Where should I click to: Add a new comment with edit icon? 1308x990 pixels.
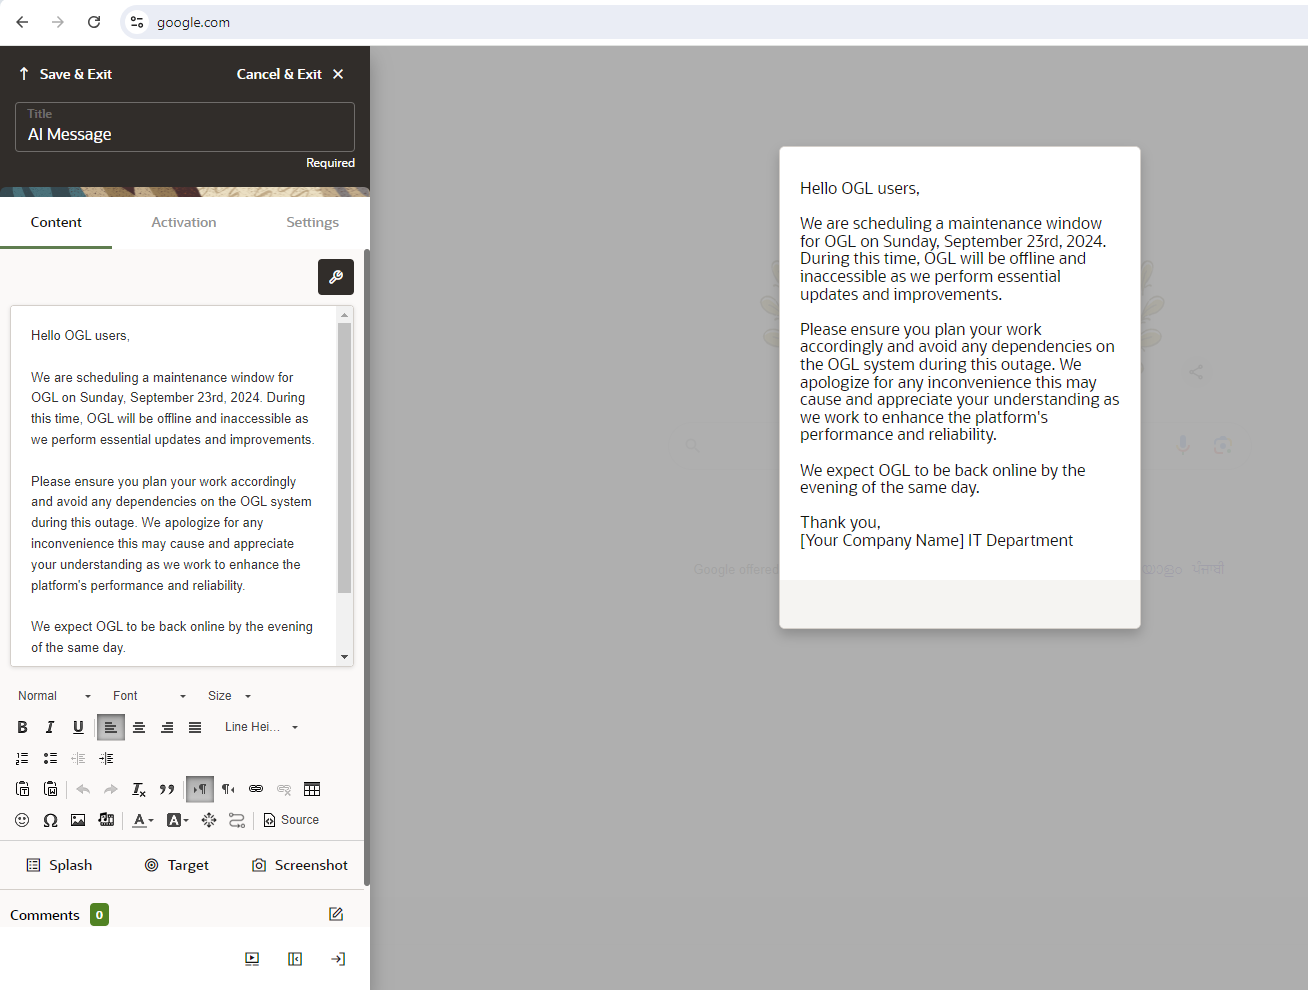point(336,914)
